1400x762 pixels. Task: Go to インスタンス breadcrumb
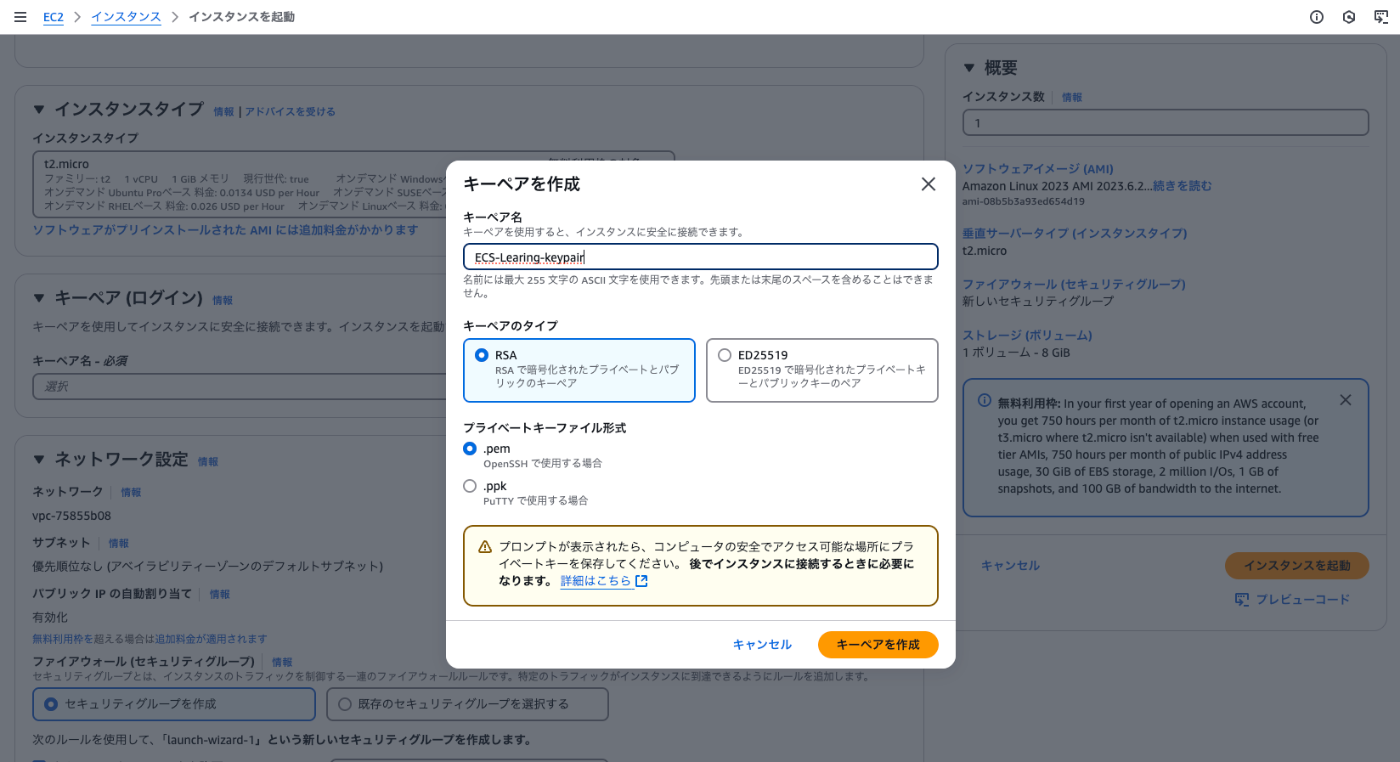click(126, 17)
